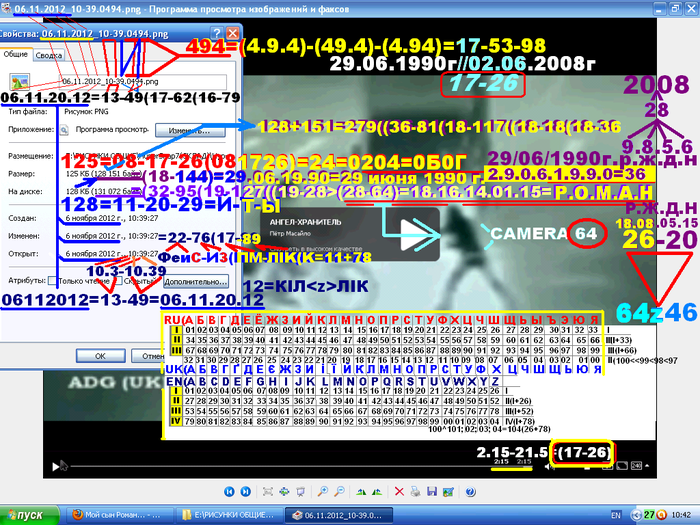
Task: Rotate image counterclockwise icon
Action: 377,492
